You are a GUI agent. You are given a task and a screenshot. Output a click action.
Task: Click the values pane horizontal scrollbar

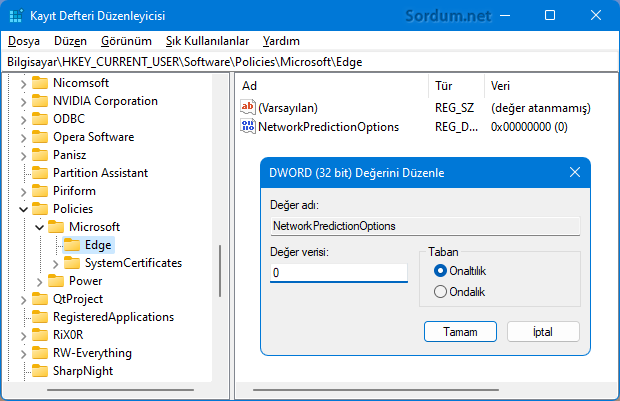(x=376, y=390)
